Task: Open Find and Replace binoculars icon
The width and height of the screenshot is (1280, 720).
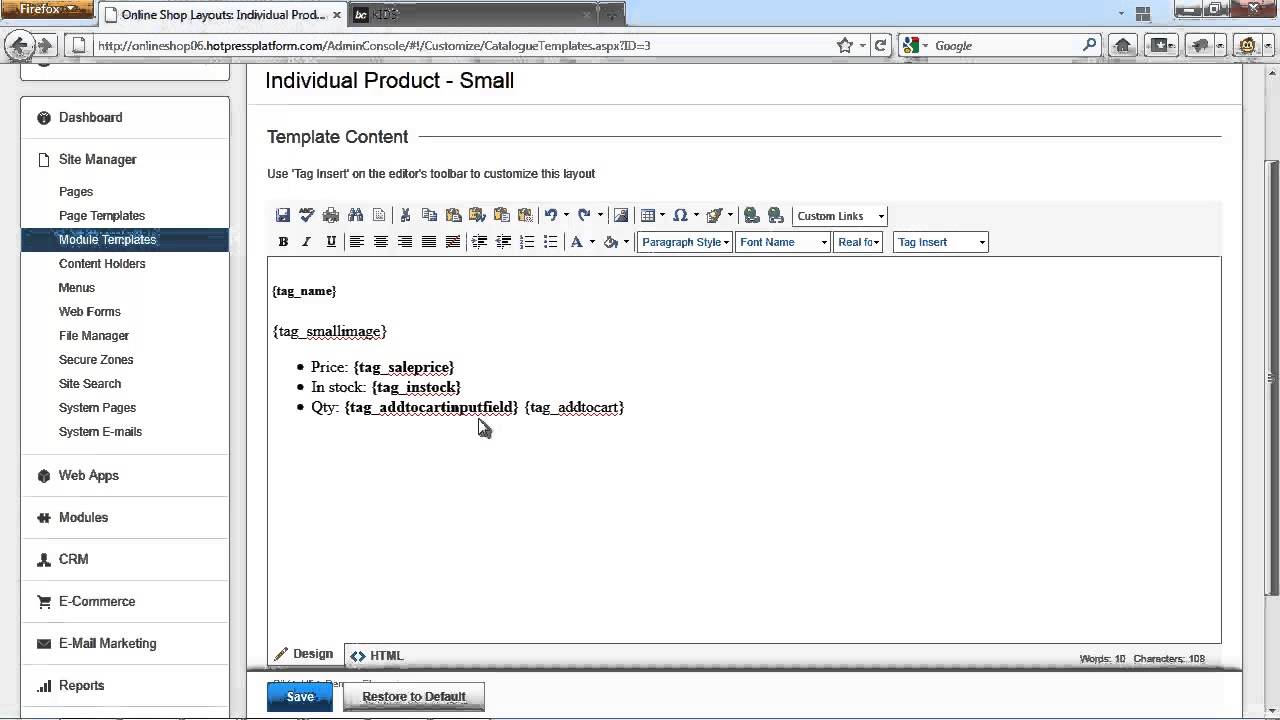Action: point(355,215)
